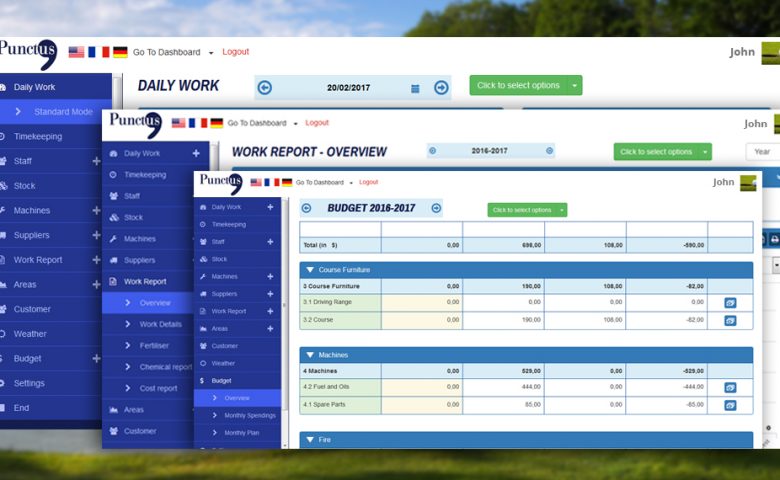The height and width of the screenshot is (480, 780).
Task: Click detail icon in 3.2 Course row
Action: (x=730, y=320)
